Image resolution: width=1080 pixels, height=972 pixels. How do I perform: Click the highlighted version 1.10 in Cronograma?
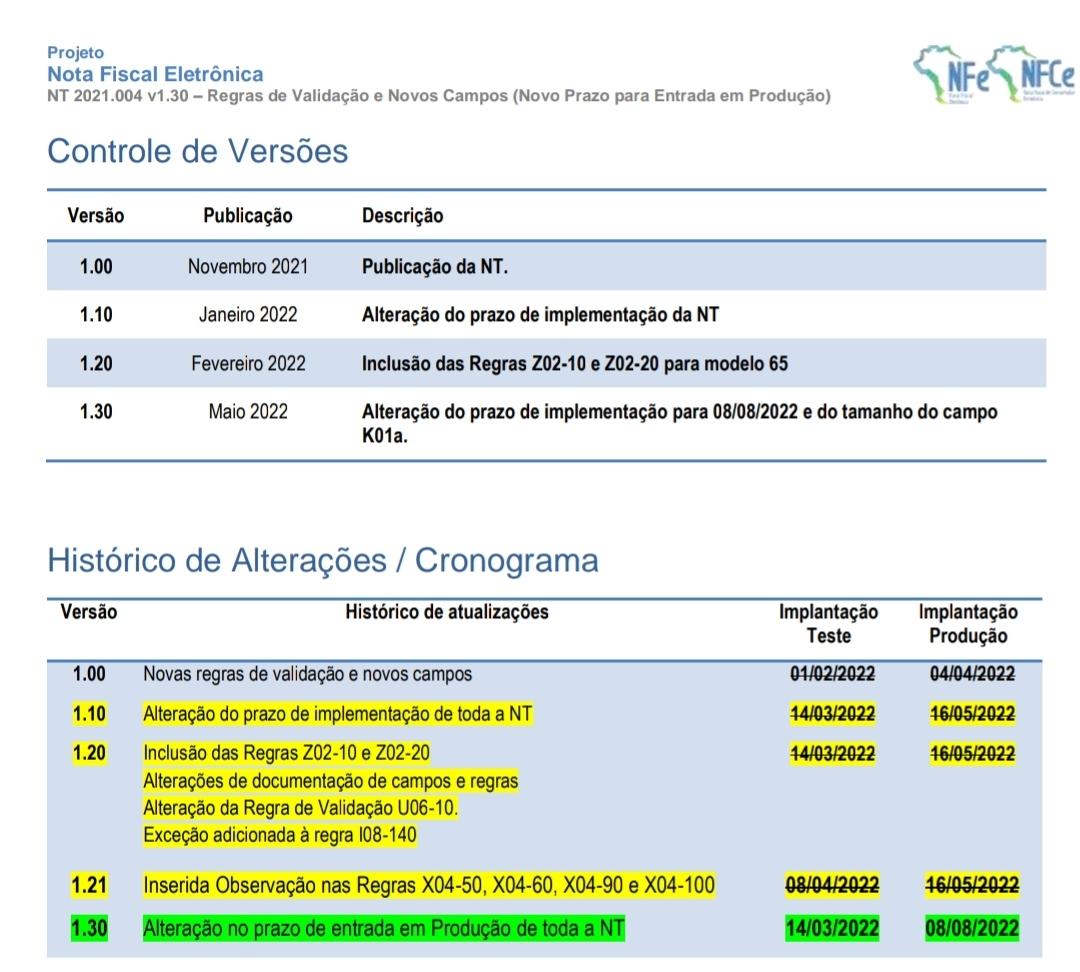pos(90,714)
